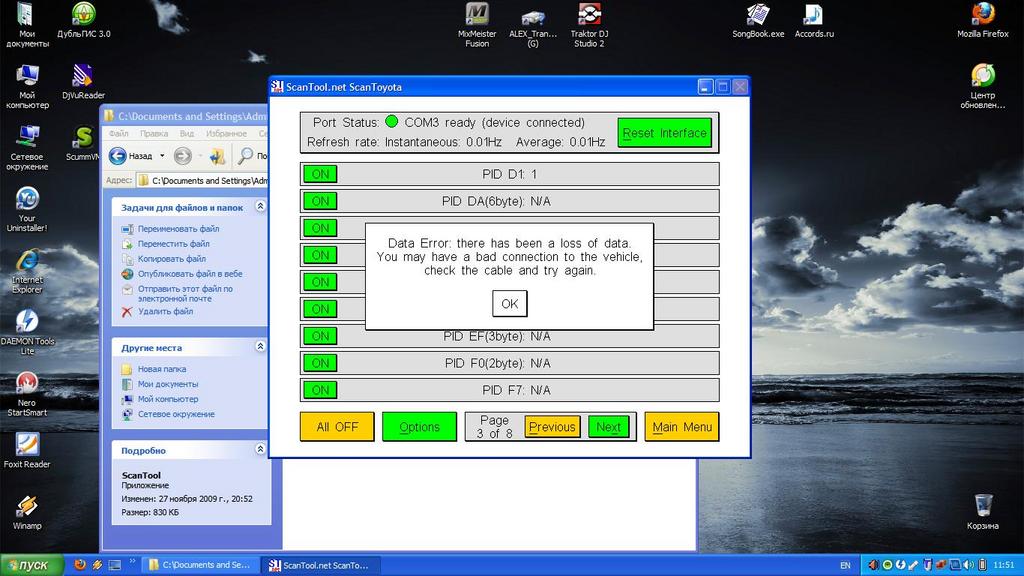Toggle the ON switch for PID EF(3byte)
The width and height of the screenshot is (1024, 576).
pos(320,336)
